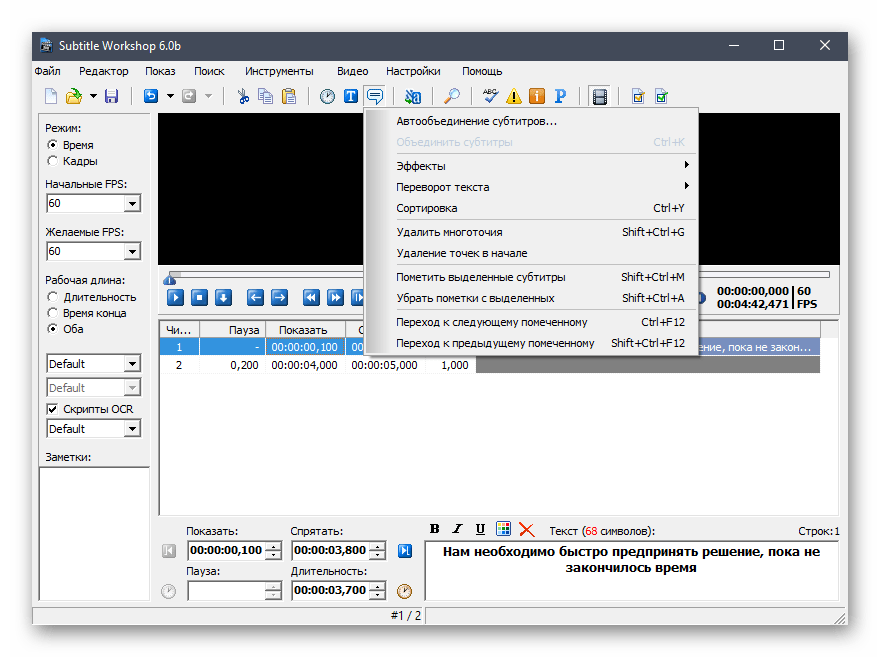
Task: Open the Инструменты menu
Action: [279, 71]
